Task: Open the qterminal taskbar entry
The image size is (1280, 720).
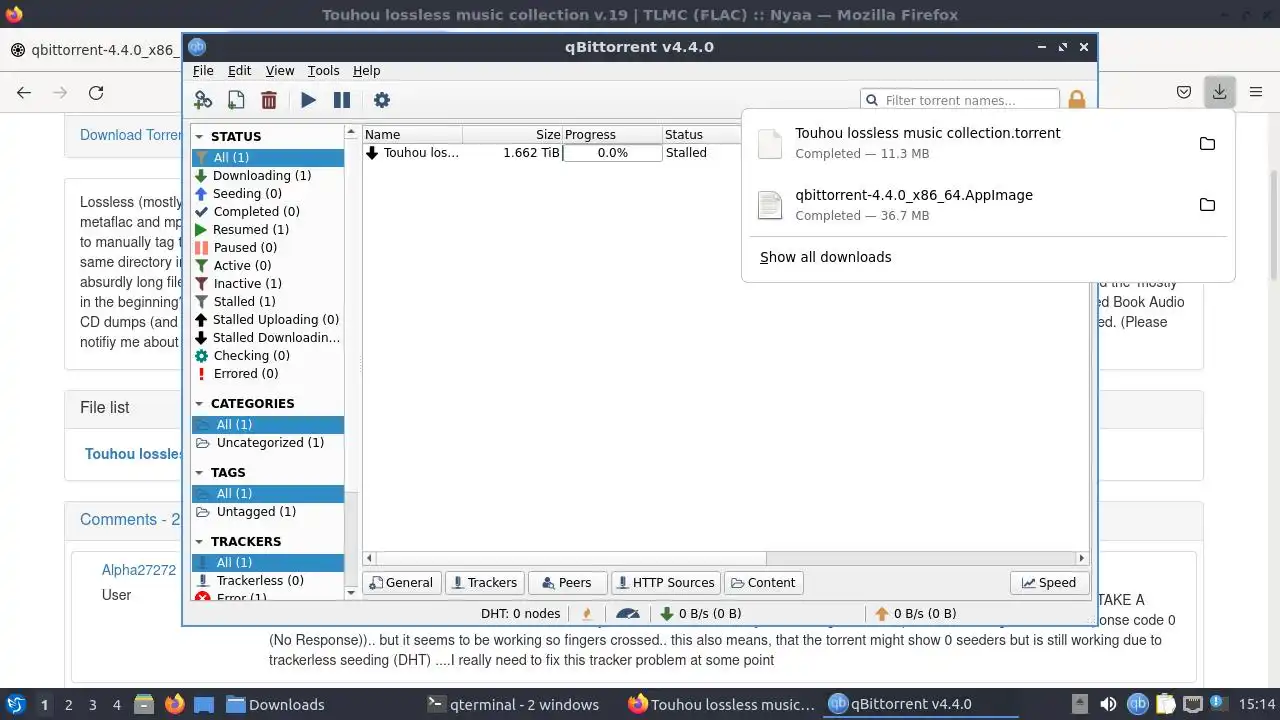Action: click(x=513, y=704)
